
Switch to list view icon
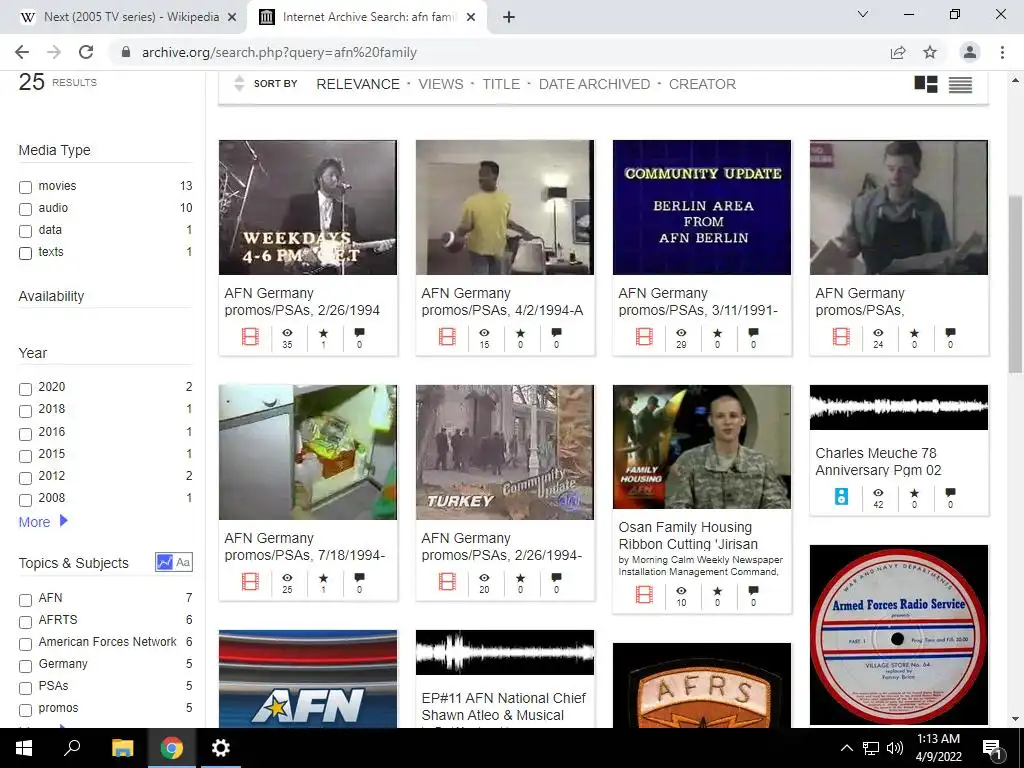[960, 84]
